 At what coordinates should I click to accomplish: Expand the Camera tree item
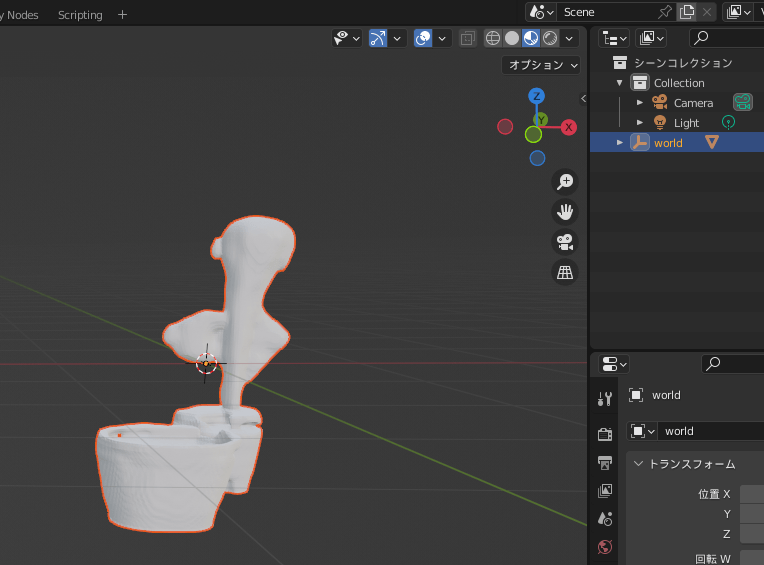point(640,103)
